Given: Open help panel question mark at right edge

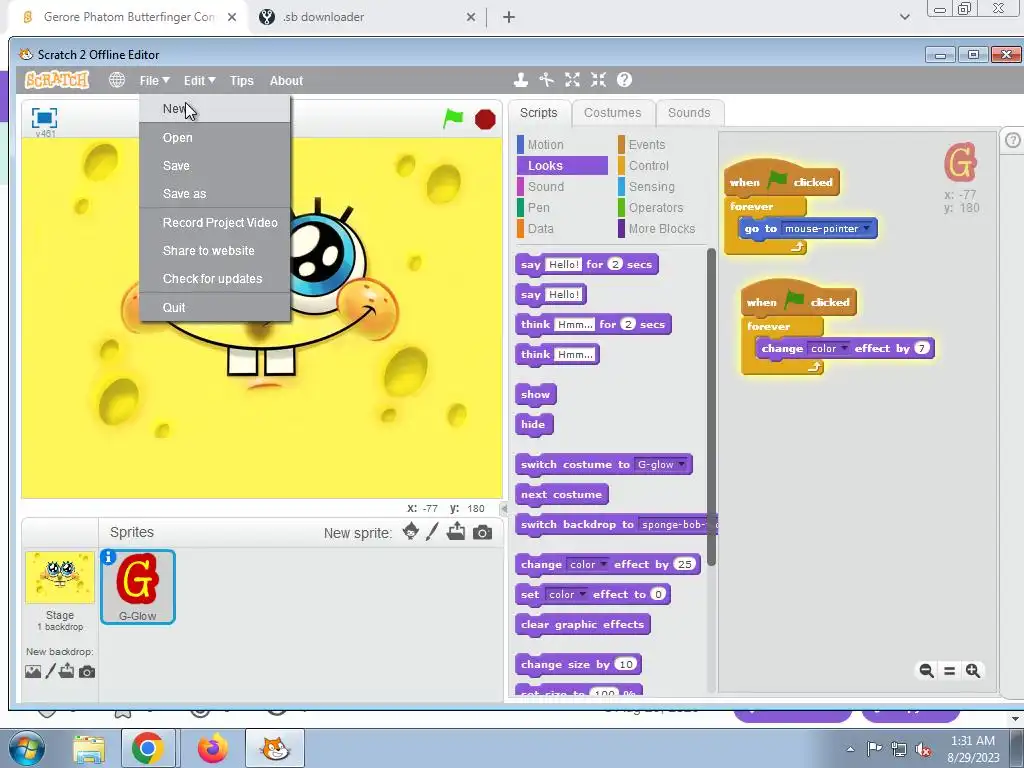Looking at the screenshot, I should tap(1012, 140).
